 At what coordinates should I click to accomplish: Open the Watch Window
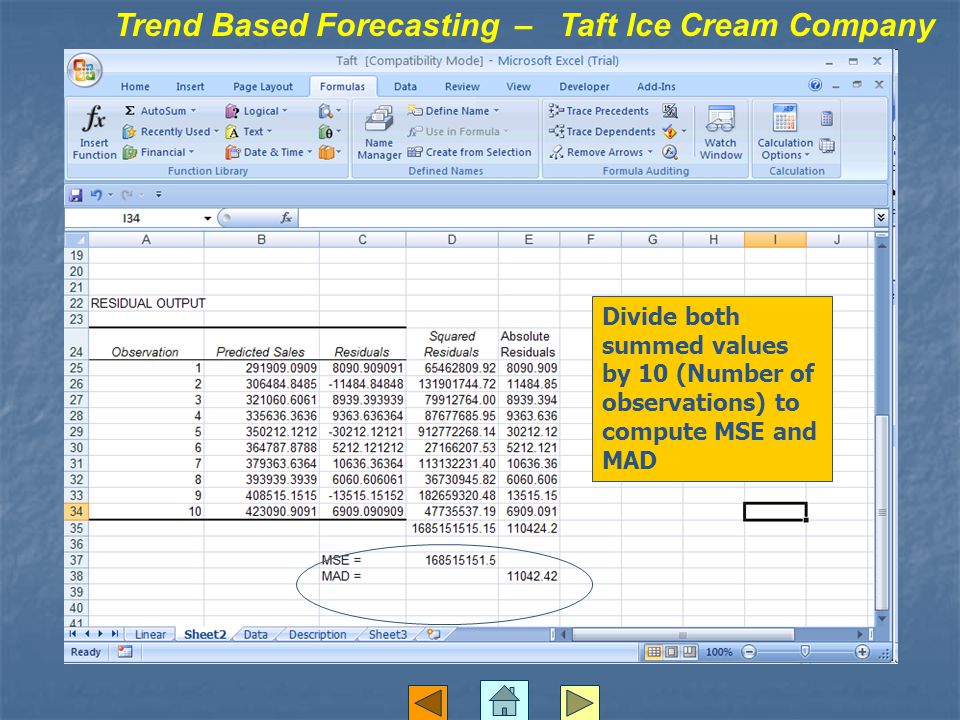click(x=721, y=132)
